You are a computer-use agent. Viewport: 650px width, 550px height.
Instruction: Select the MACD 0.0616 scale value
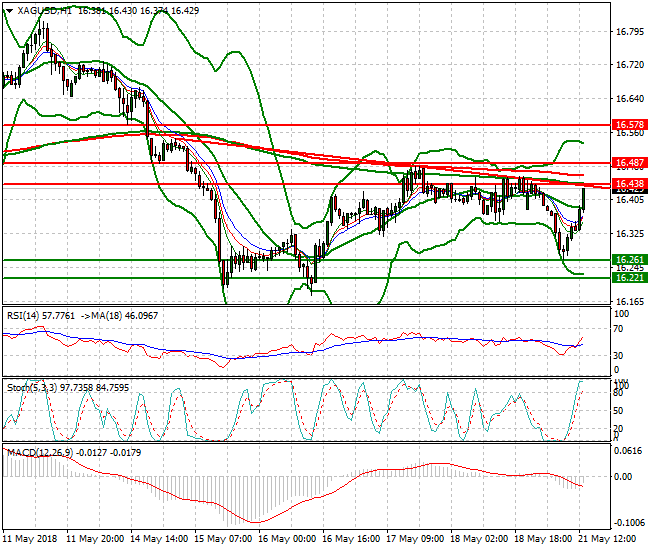coord(628,451)
